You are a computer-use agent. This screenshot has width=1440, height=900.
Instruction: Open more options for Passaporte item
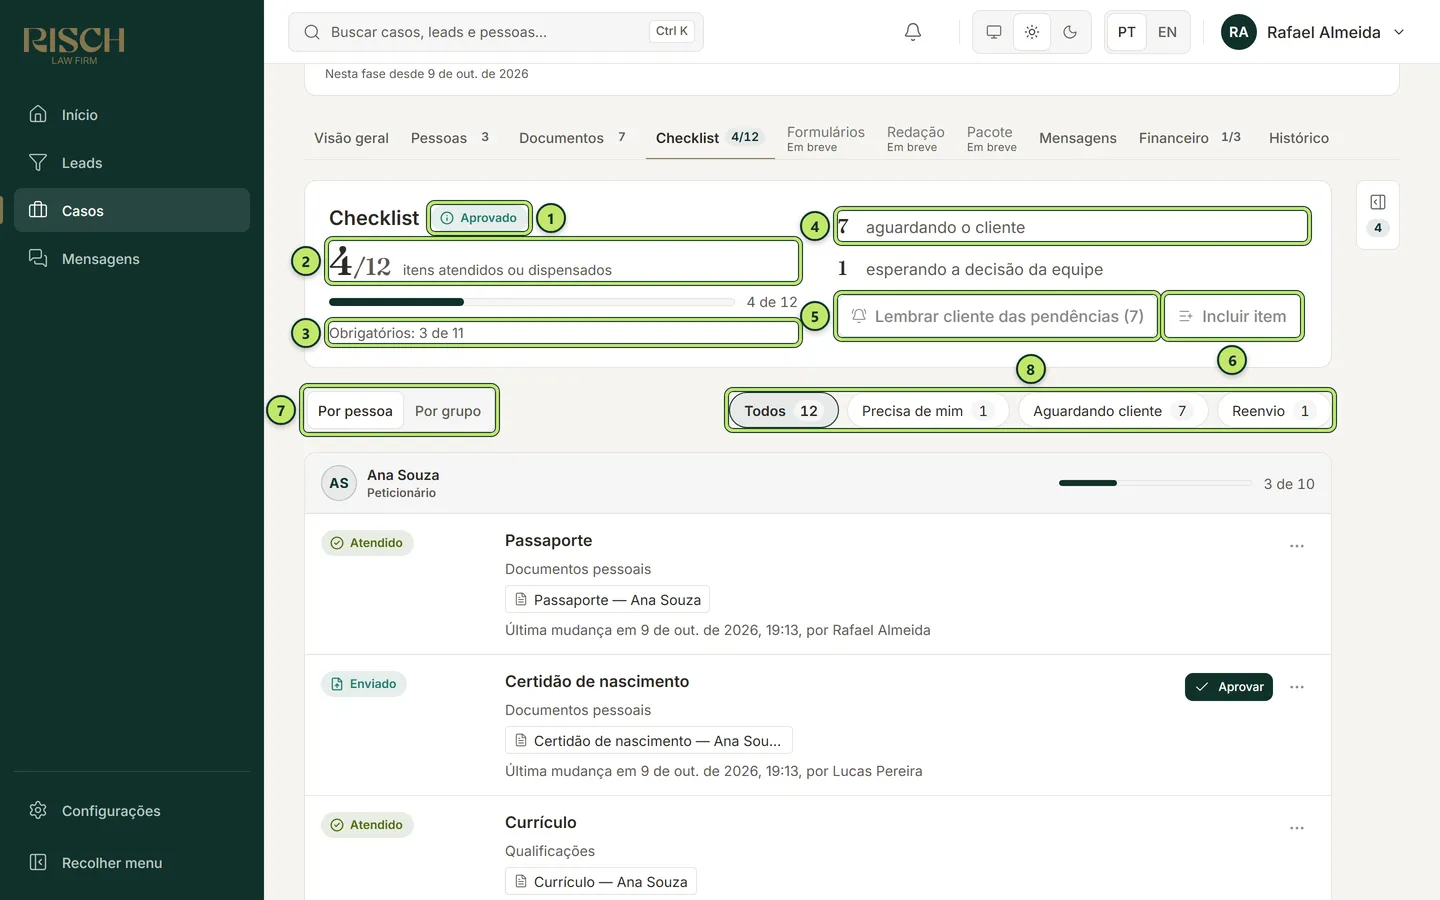click(x=1297, y=546)
